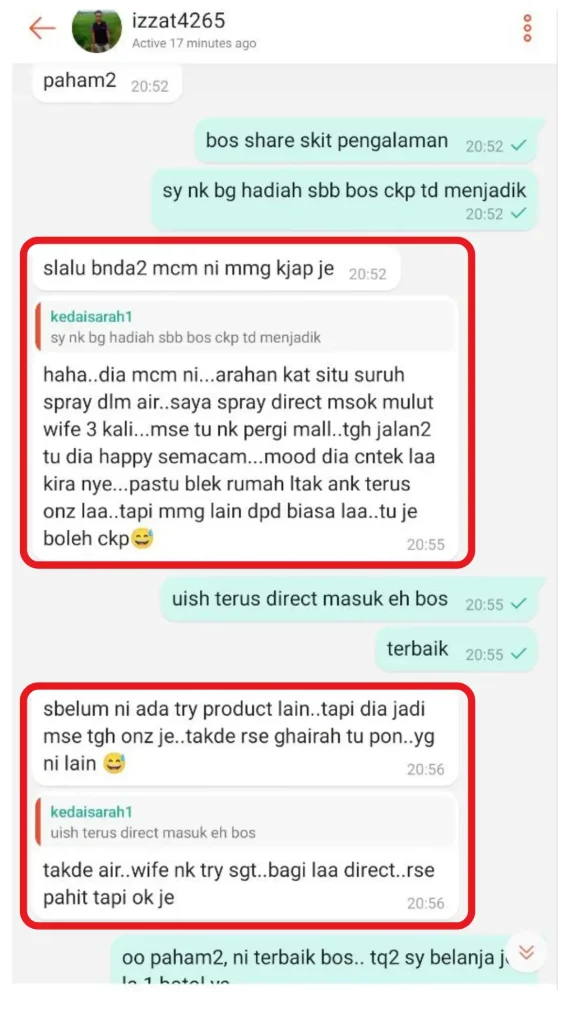
Task: Tap the read checkmark beside 'terbaik'
Action: pyautogui.click(x=519, y=654)
